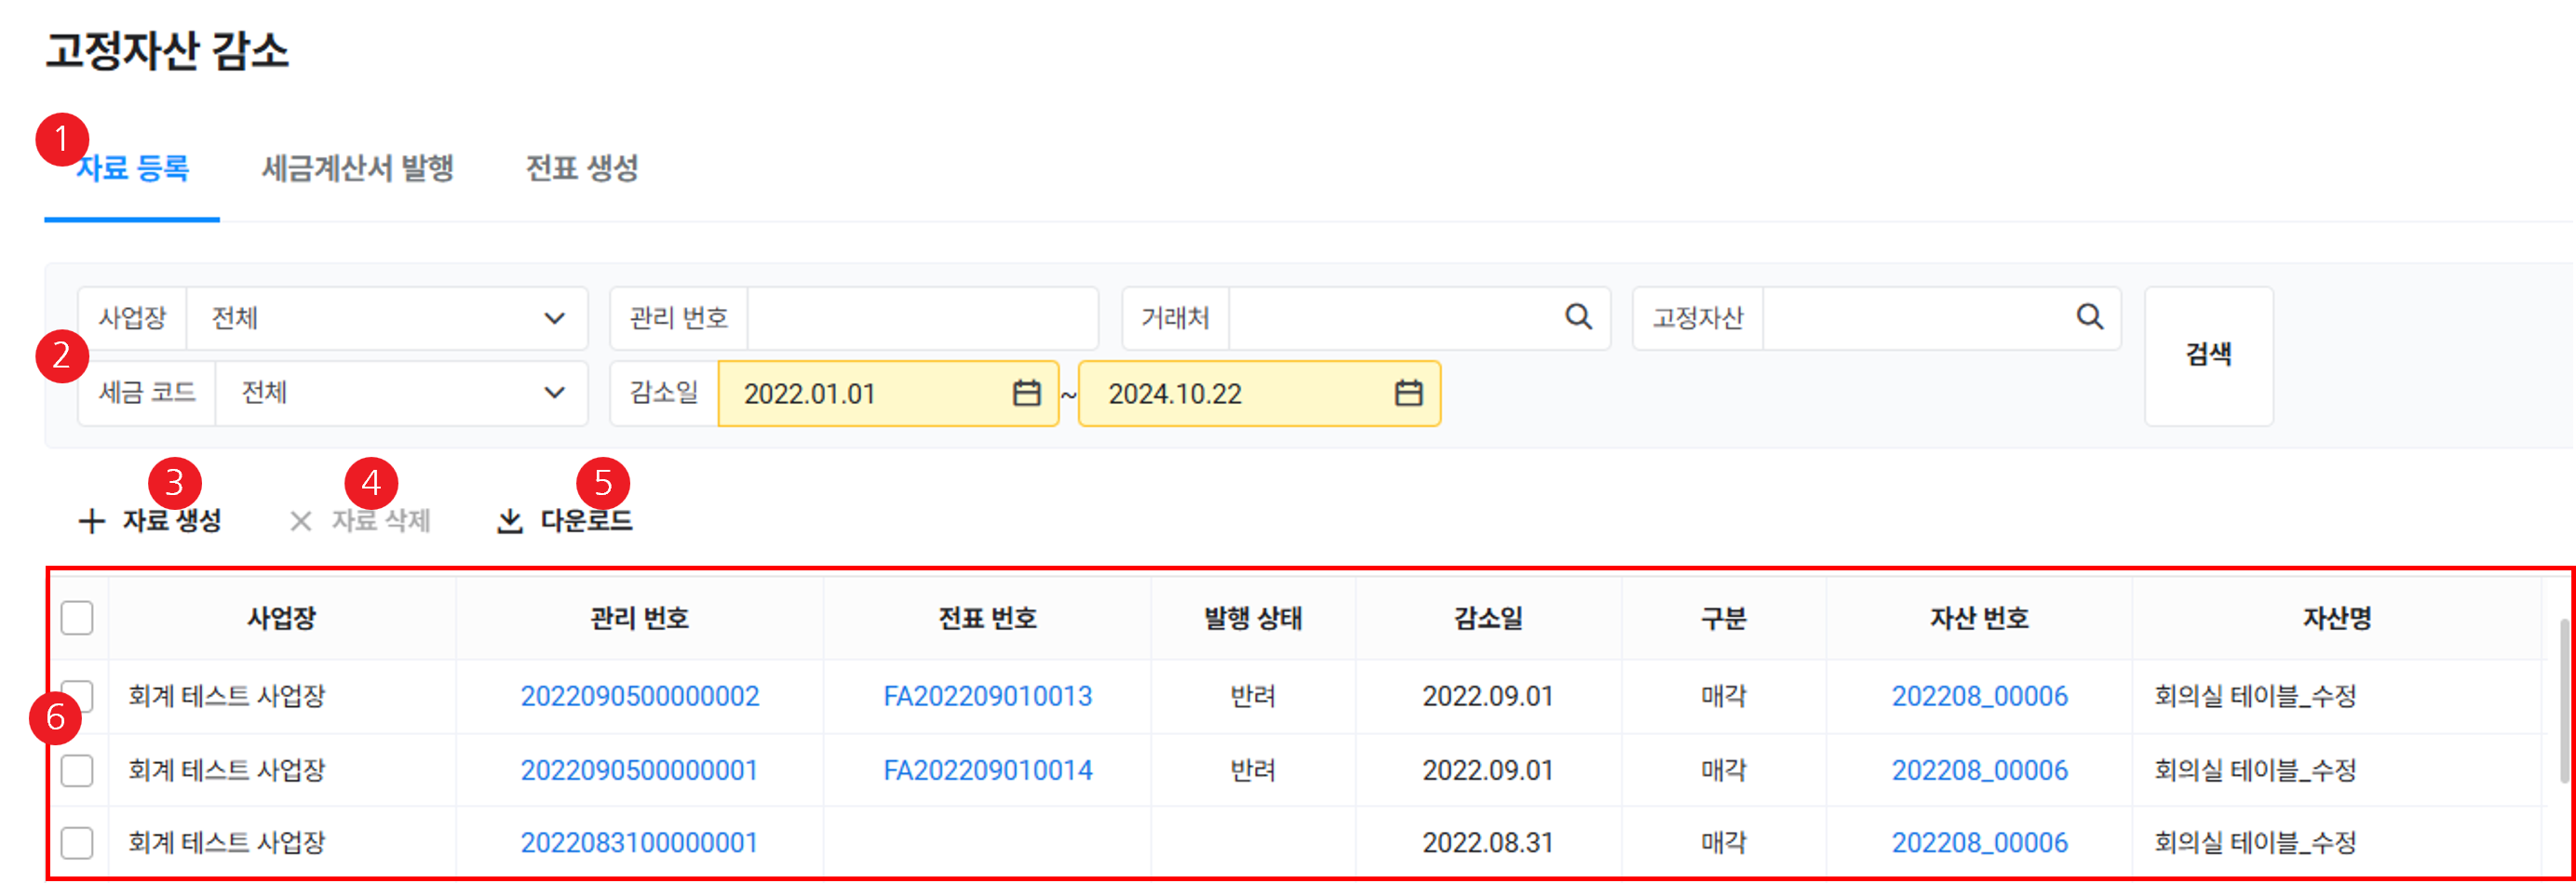Click the plus icon for 자료 생성
The height and width of the screenshot is (883, 2576).
(x=91, y=521)
